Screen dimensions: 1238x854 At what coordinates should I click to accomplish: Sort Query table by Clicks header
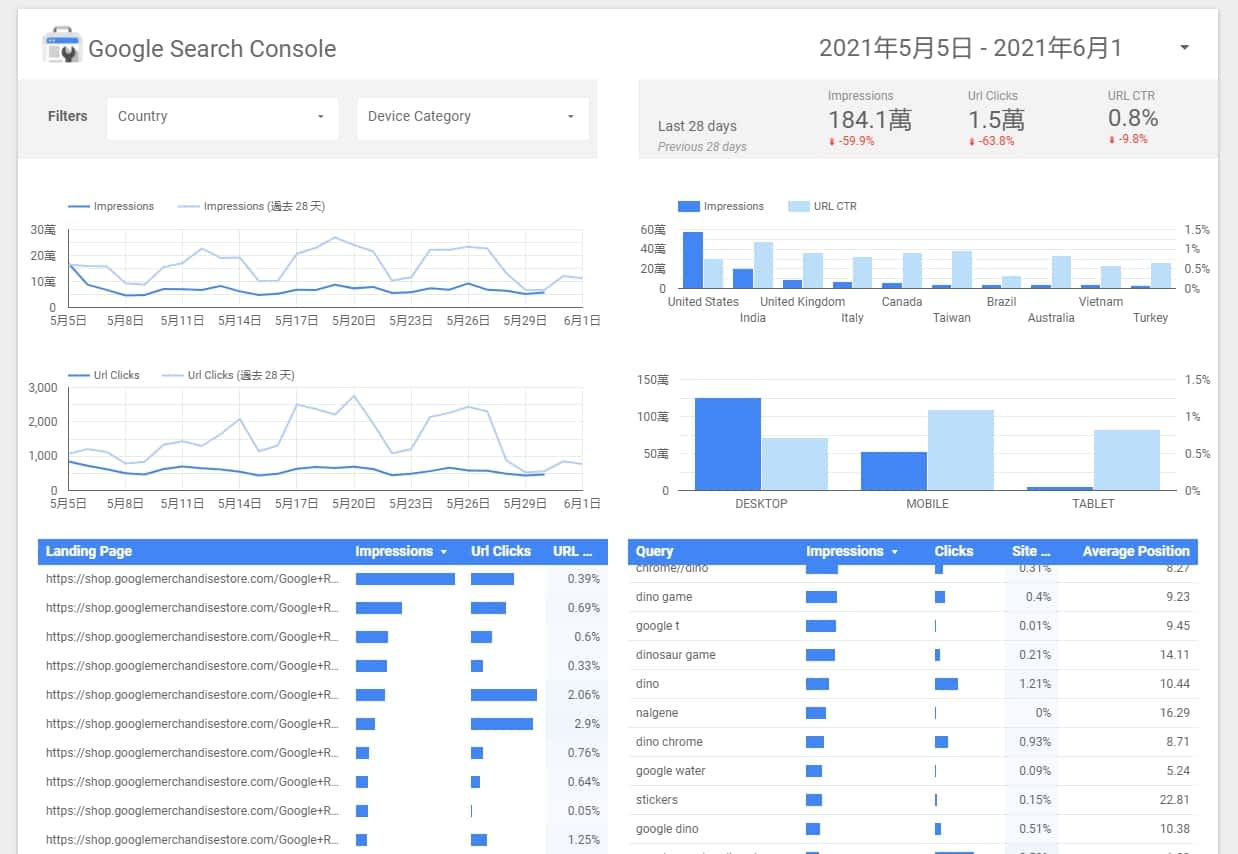coord(954,552)
